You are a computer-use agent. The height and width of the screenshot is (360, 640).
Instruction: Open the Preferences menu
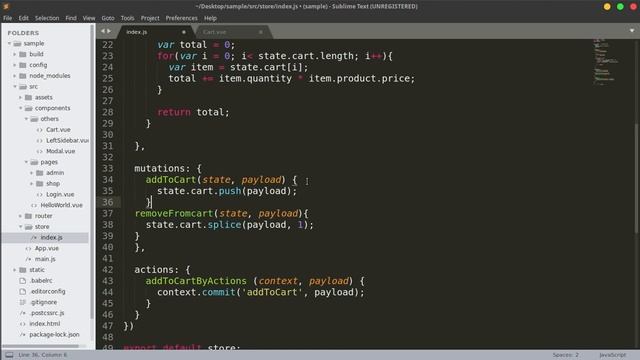point(182,18)
